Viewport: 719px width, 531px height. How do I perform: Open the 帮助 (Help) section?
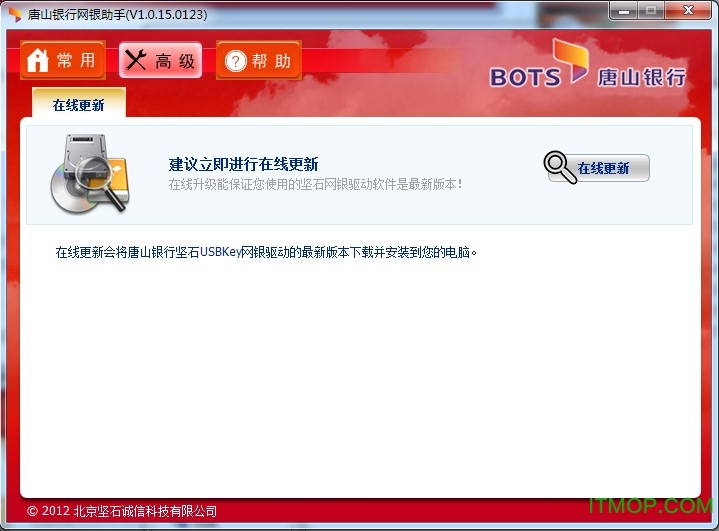(259, 60)
